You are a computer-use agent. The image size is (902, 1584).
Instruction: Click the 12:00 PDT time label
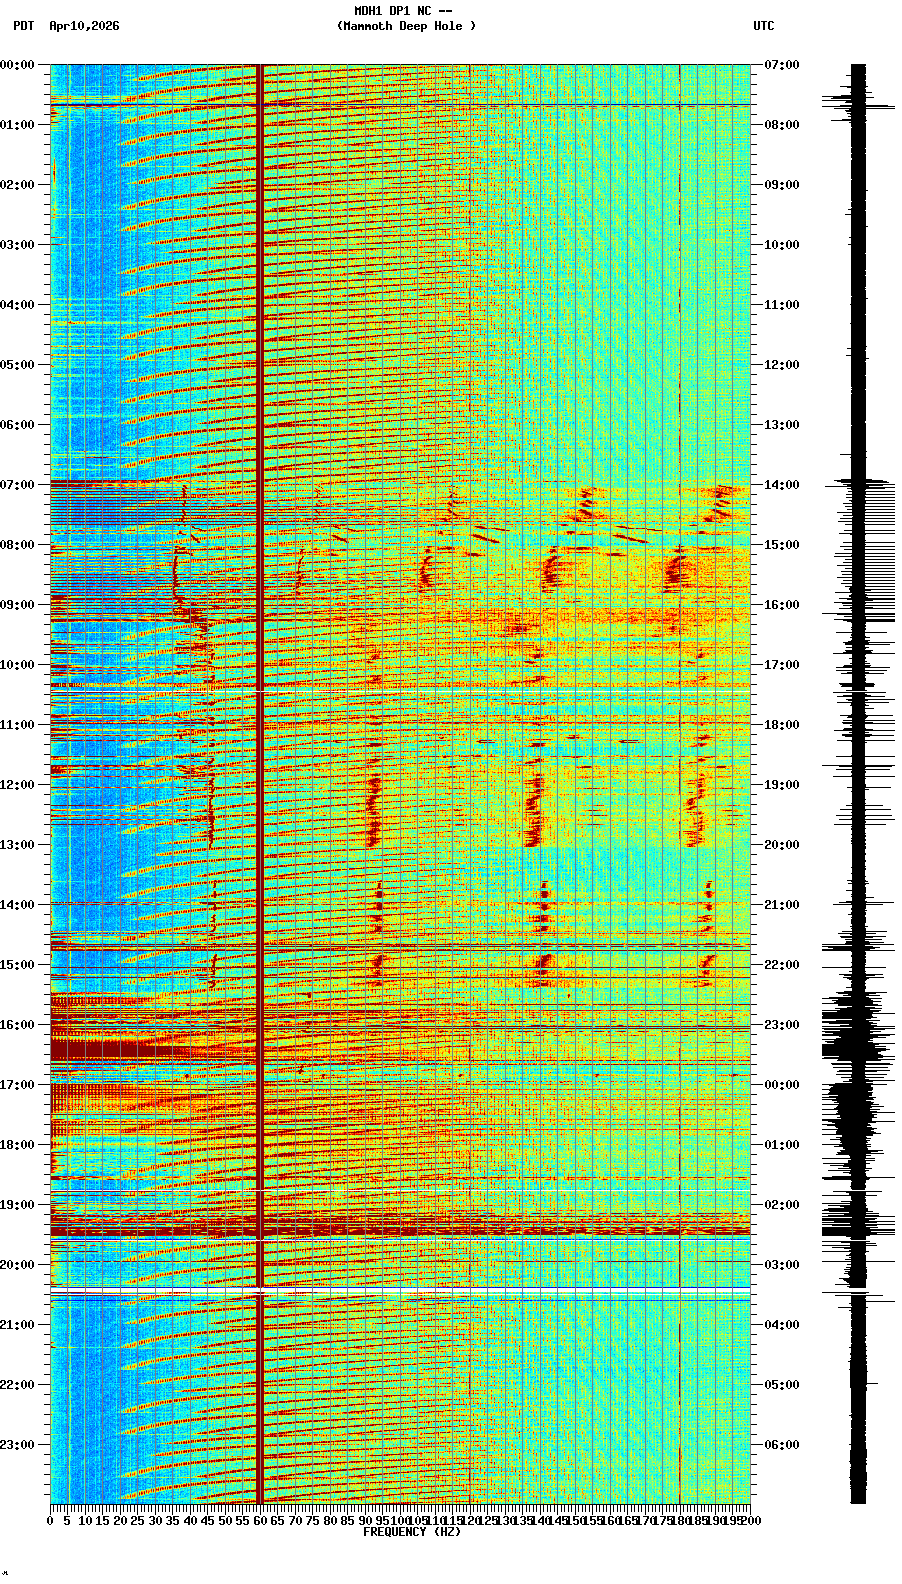pyautogui.click(x=18, y=785)
